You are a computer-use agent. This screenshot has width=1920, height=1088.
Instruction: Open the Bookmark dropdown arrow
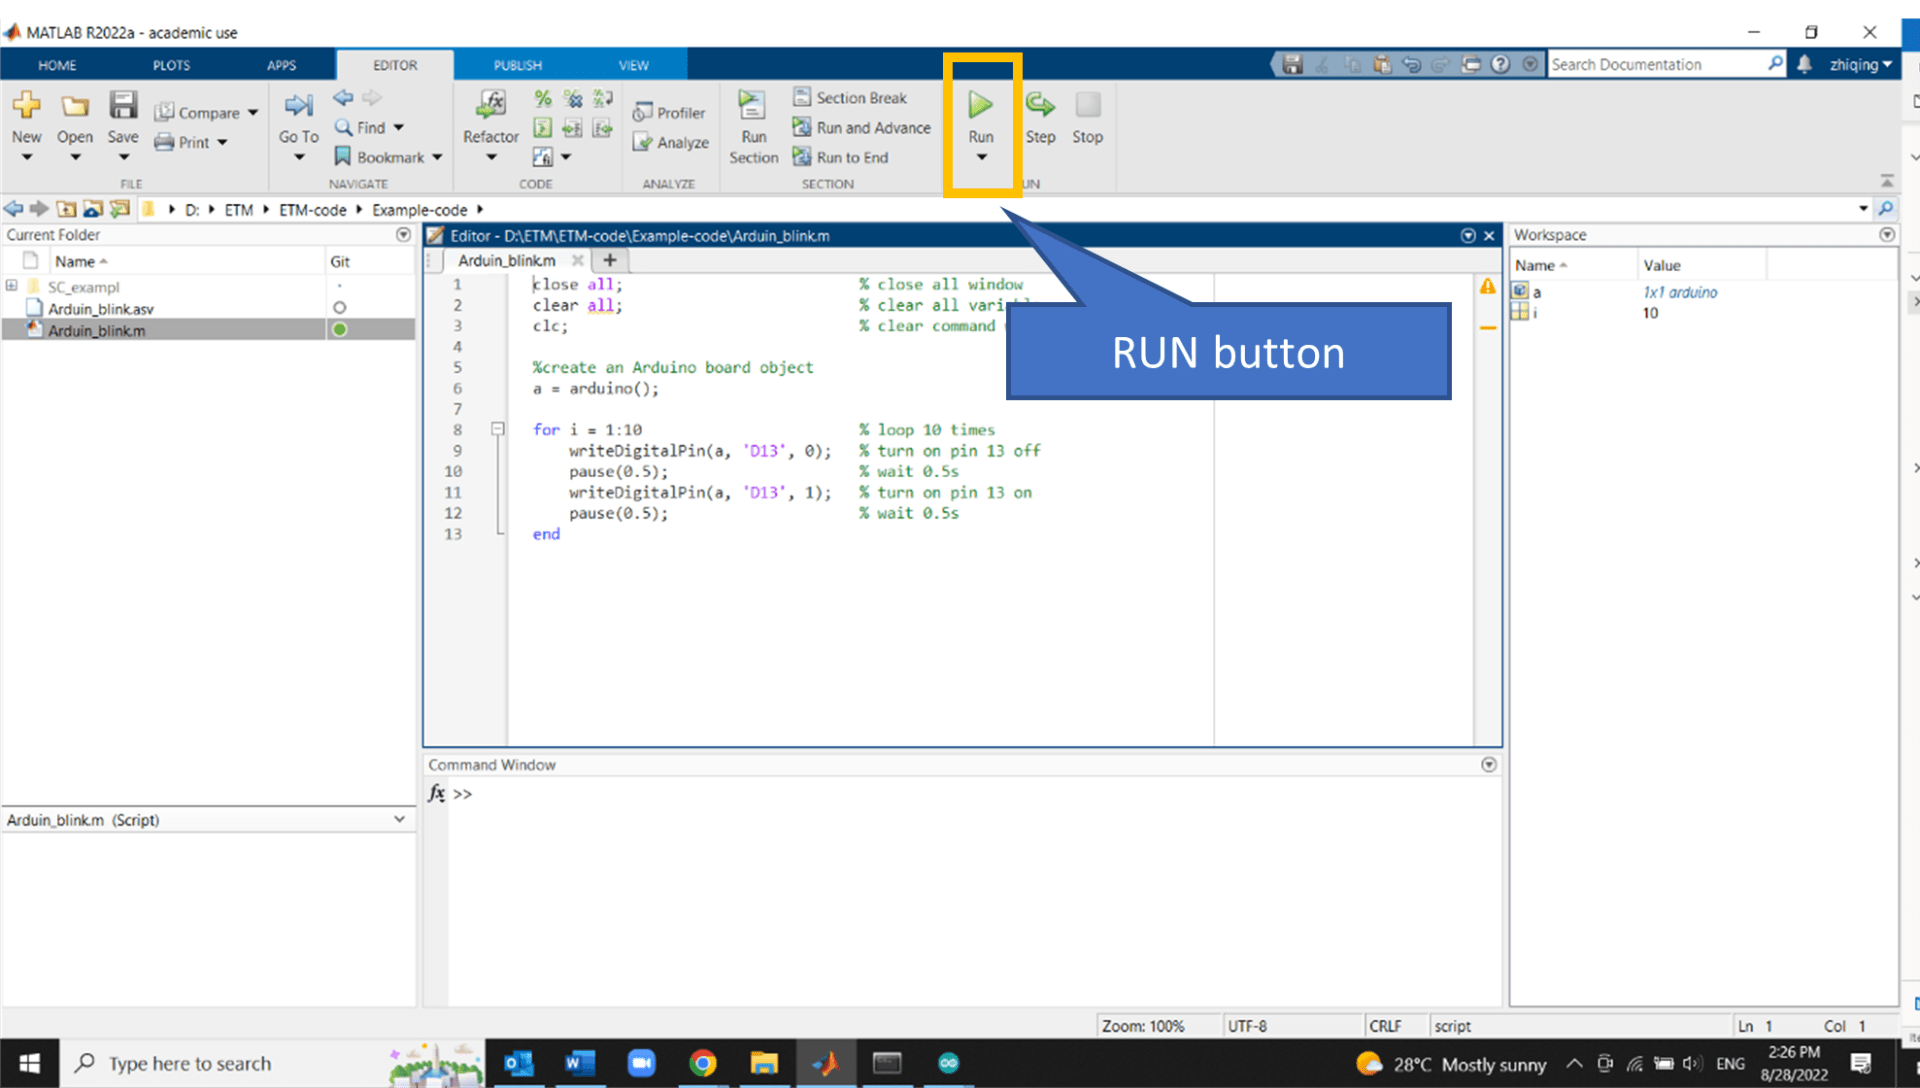tap(437, 158)
